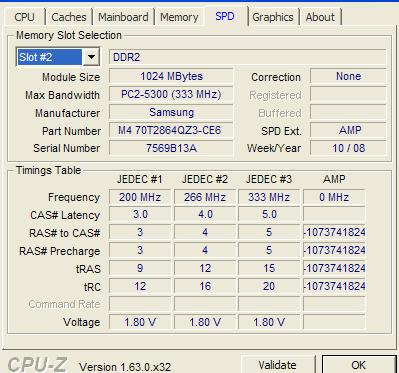Select the Slot #2 combo box
This screenshot has width=399, height=373.
pos(58,57)
